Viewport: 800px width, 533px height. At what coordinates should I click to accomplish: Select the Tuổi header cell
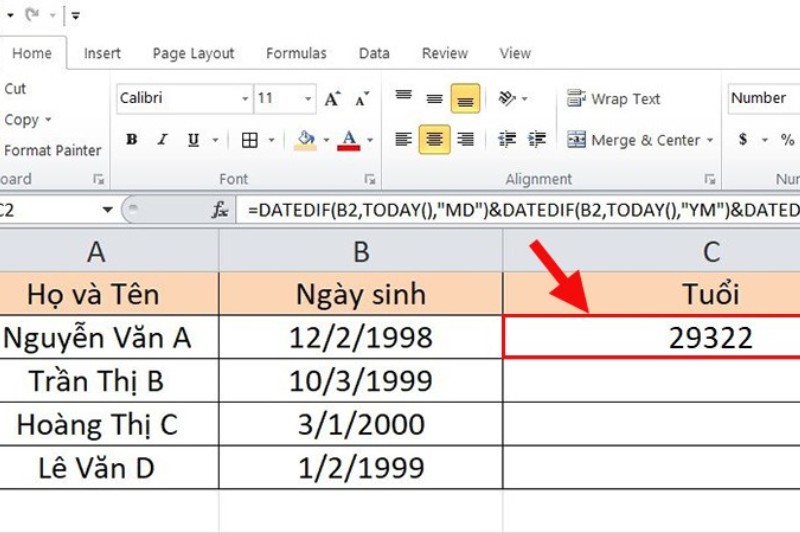pyautogui.click(x=652, y=294)
